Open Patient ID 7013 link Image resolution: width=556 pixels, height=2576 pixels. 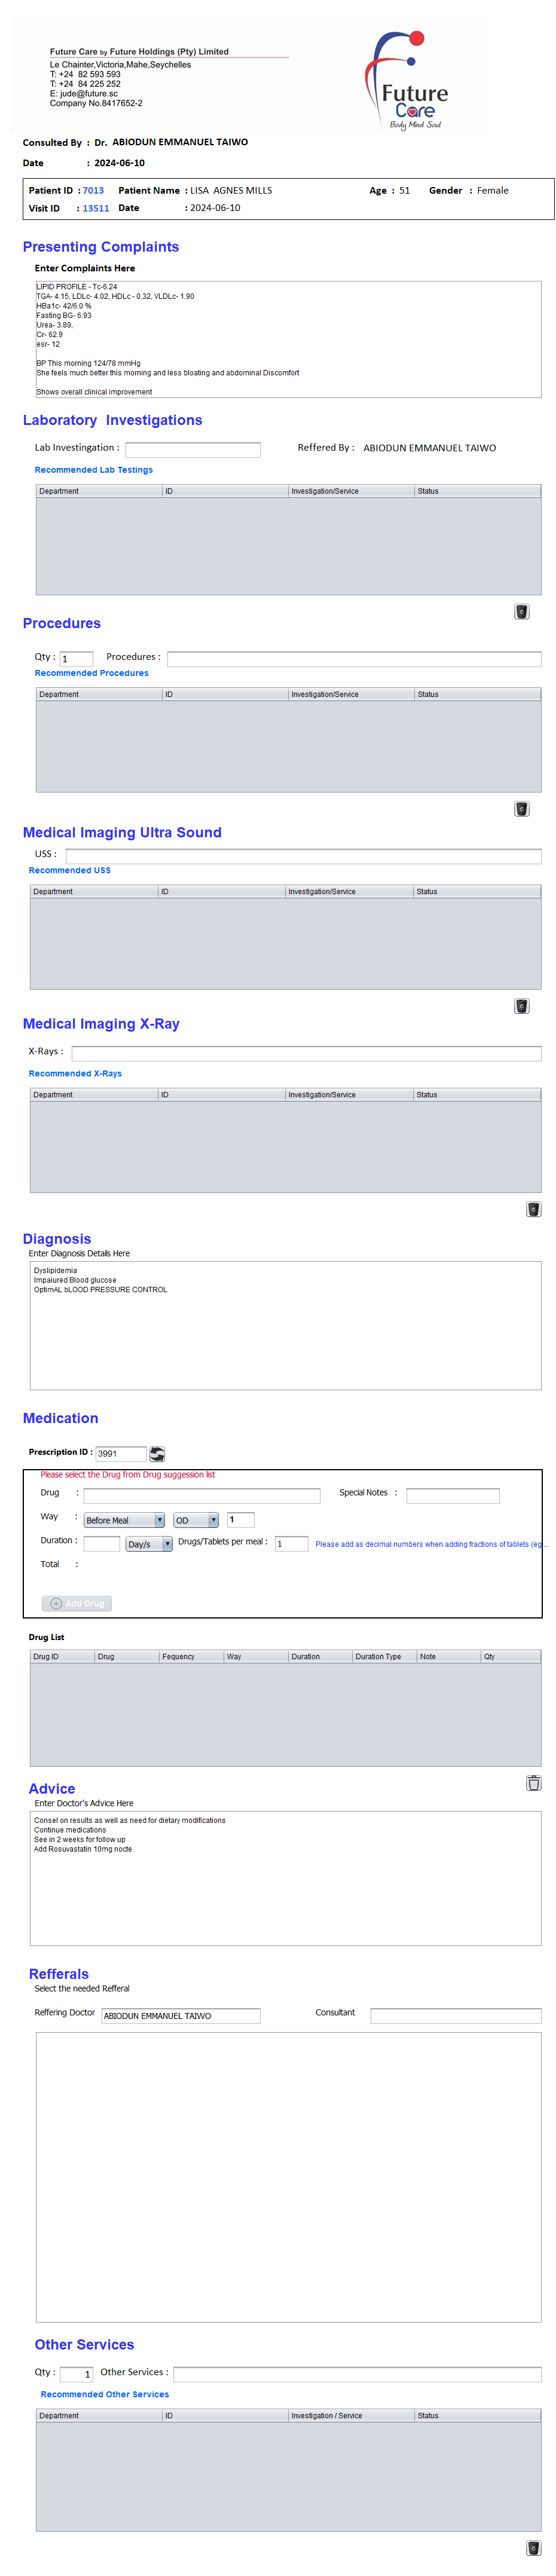[x=93, y=190]
